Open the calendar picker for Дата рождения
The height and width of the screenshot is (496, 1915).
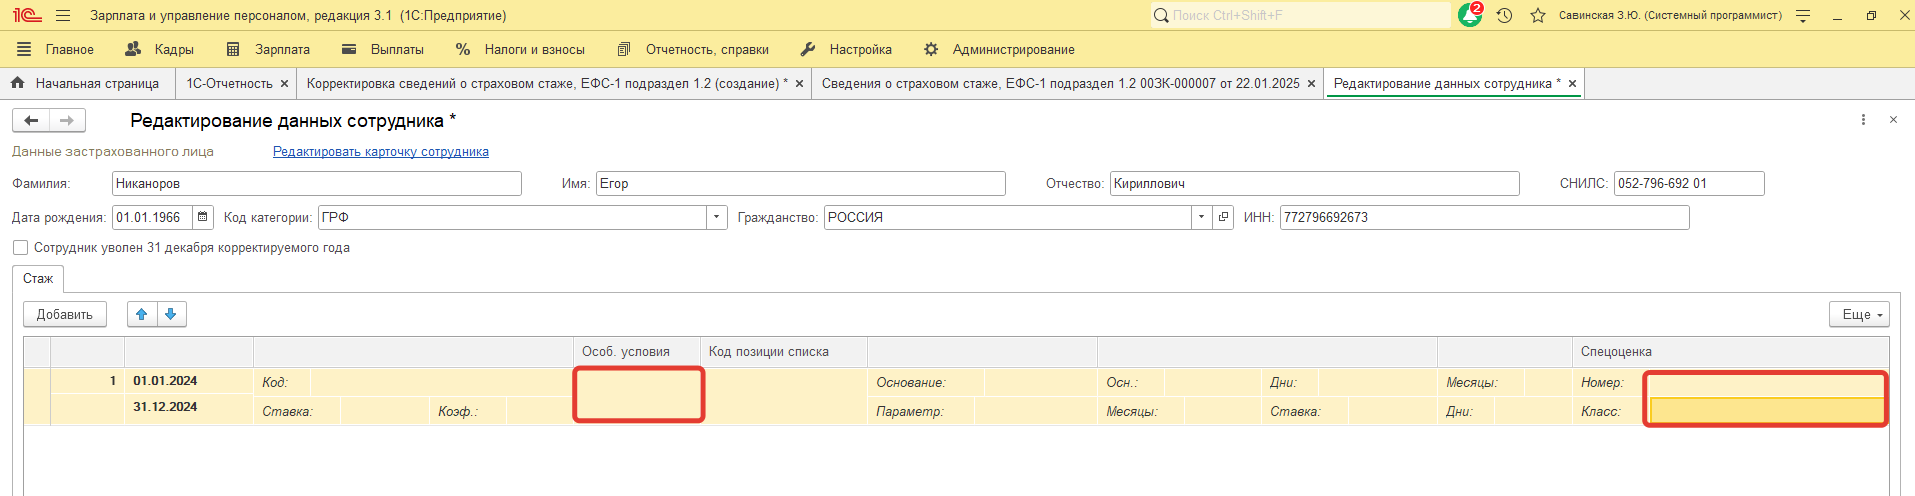pyautogui.click(x=203, y=217)
